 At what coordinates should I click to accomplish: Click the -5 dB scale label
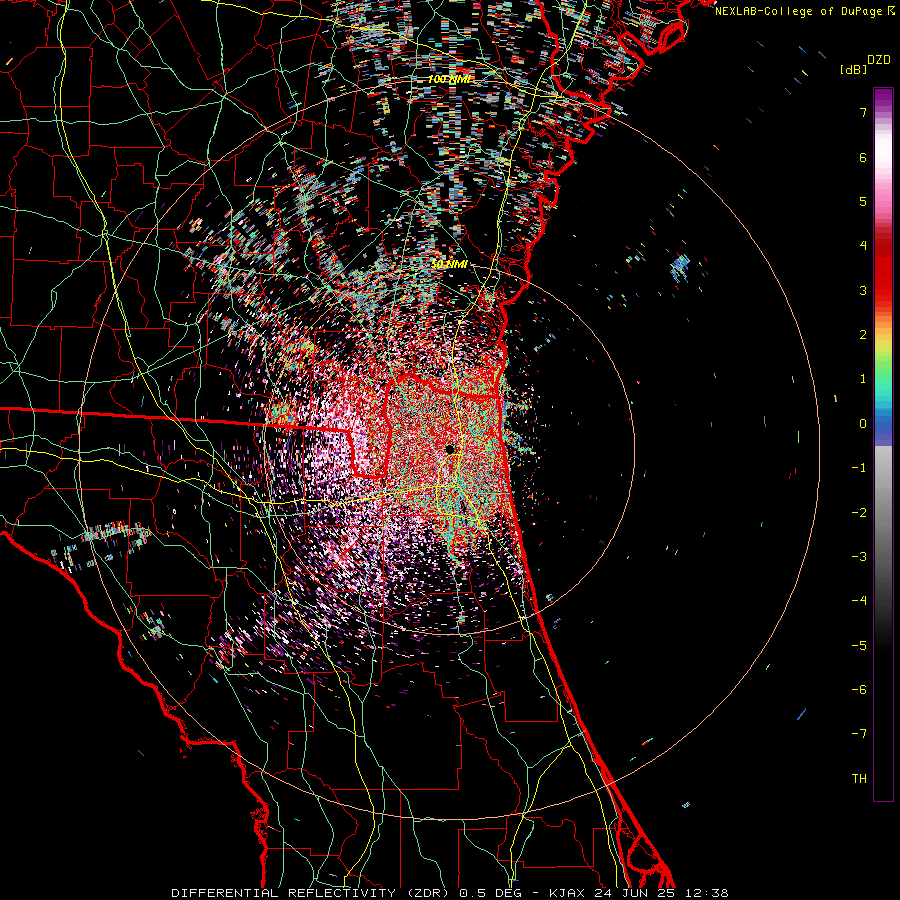[x=859, y=646]
